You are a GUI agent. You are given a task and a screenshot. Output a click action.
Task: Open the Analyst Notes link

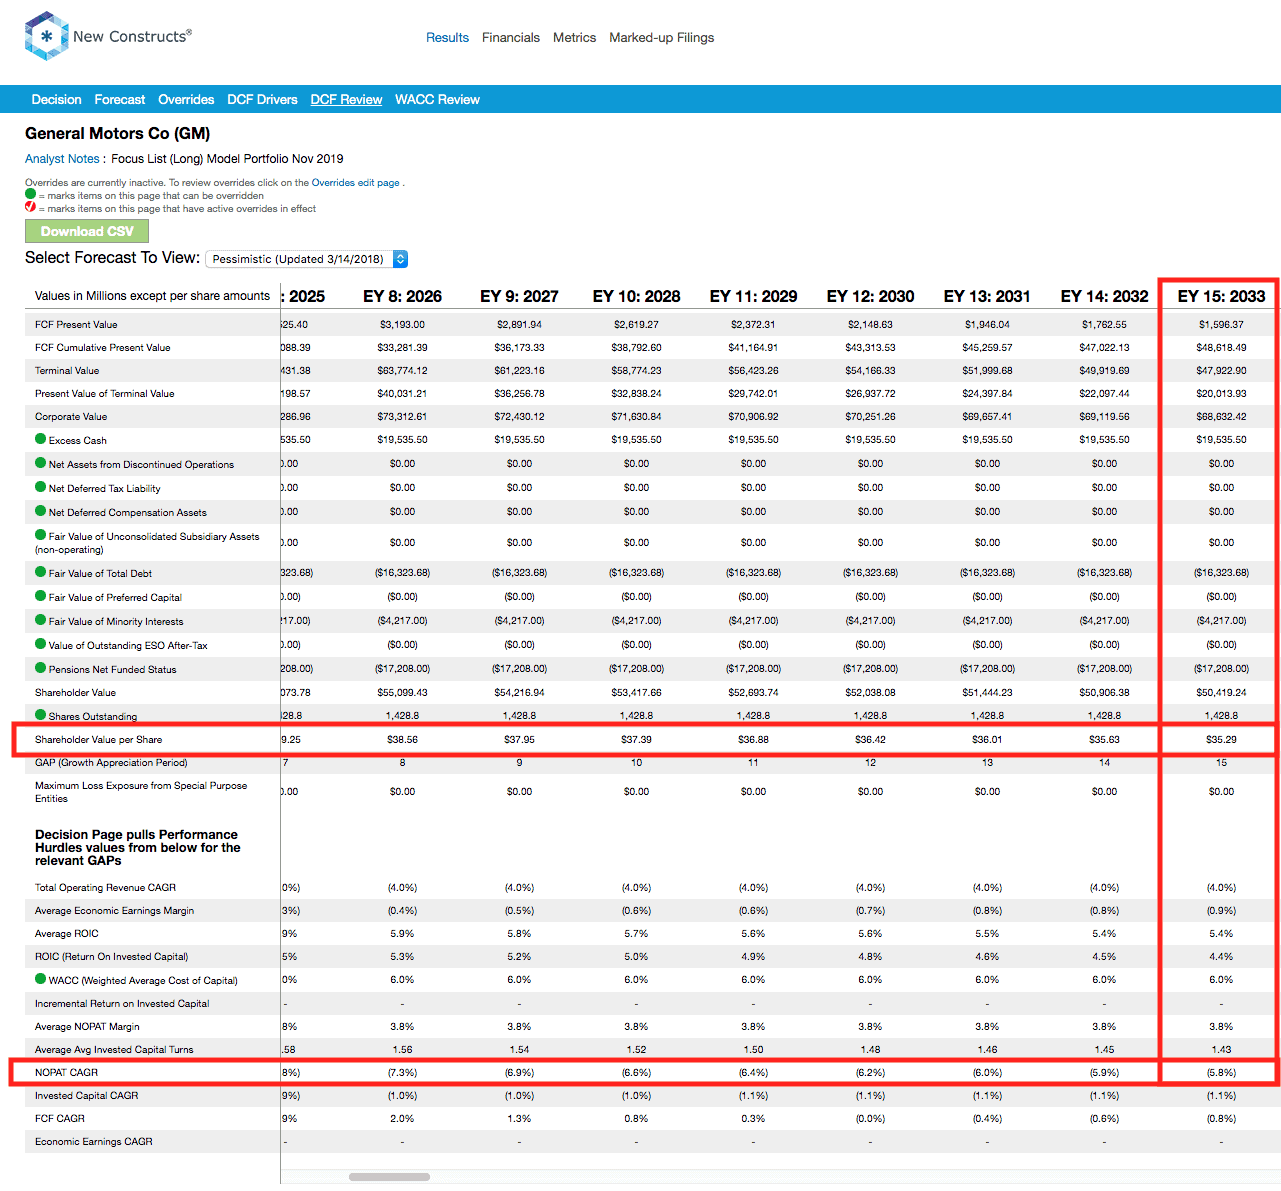coord(62,158)
